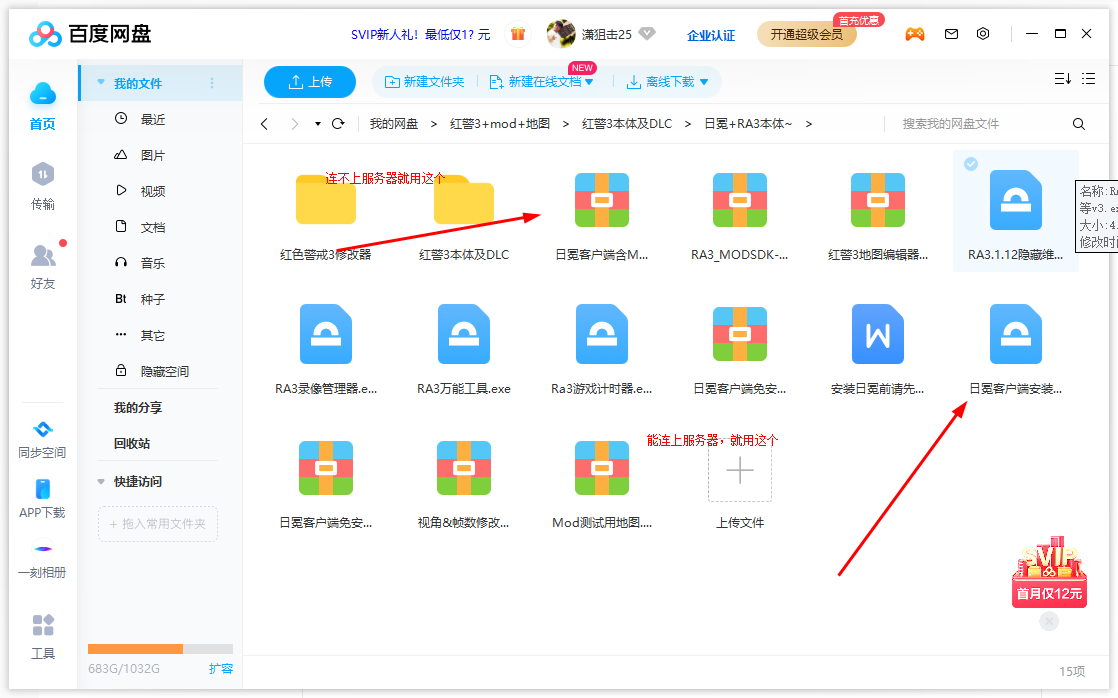Open the game controller icon
Screen dimensions: 1118x698
[x=915, y=34]
